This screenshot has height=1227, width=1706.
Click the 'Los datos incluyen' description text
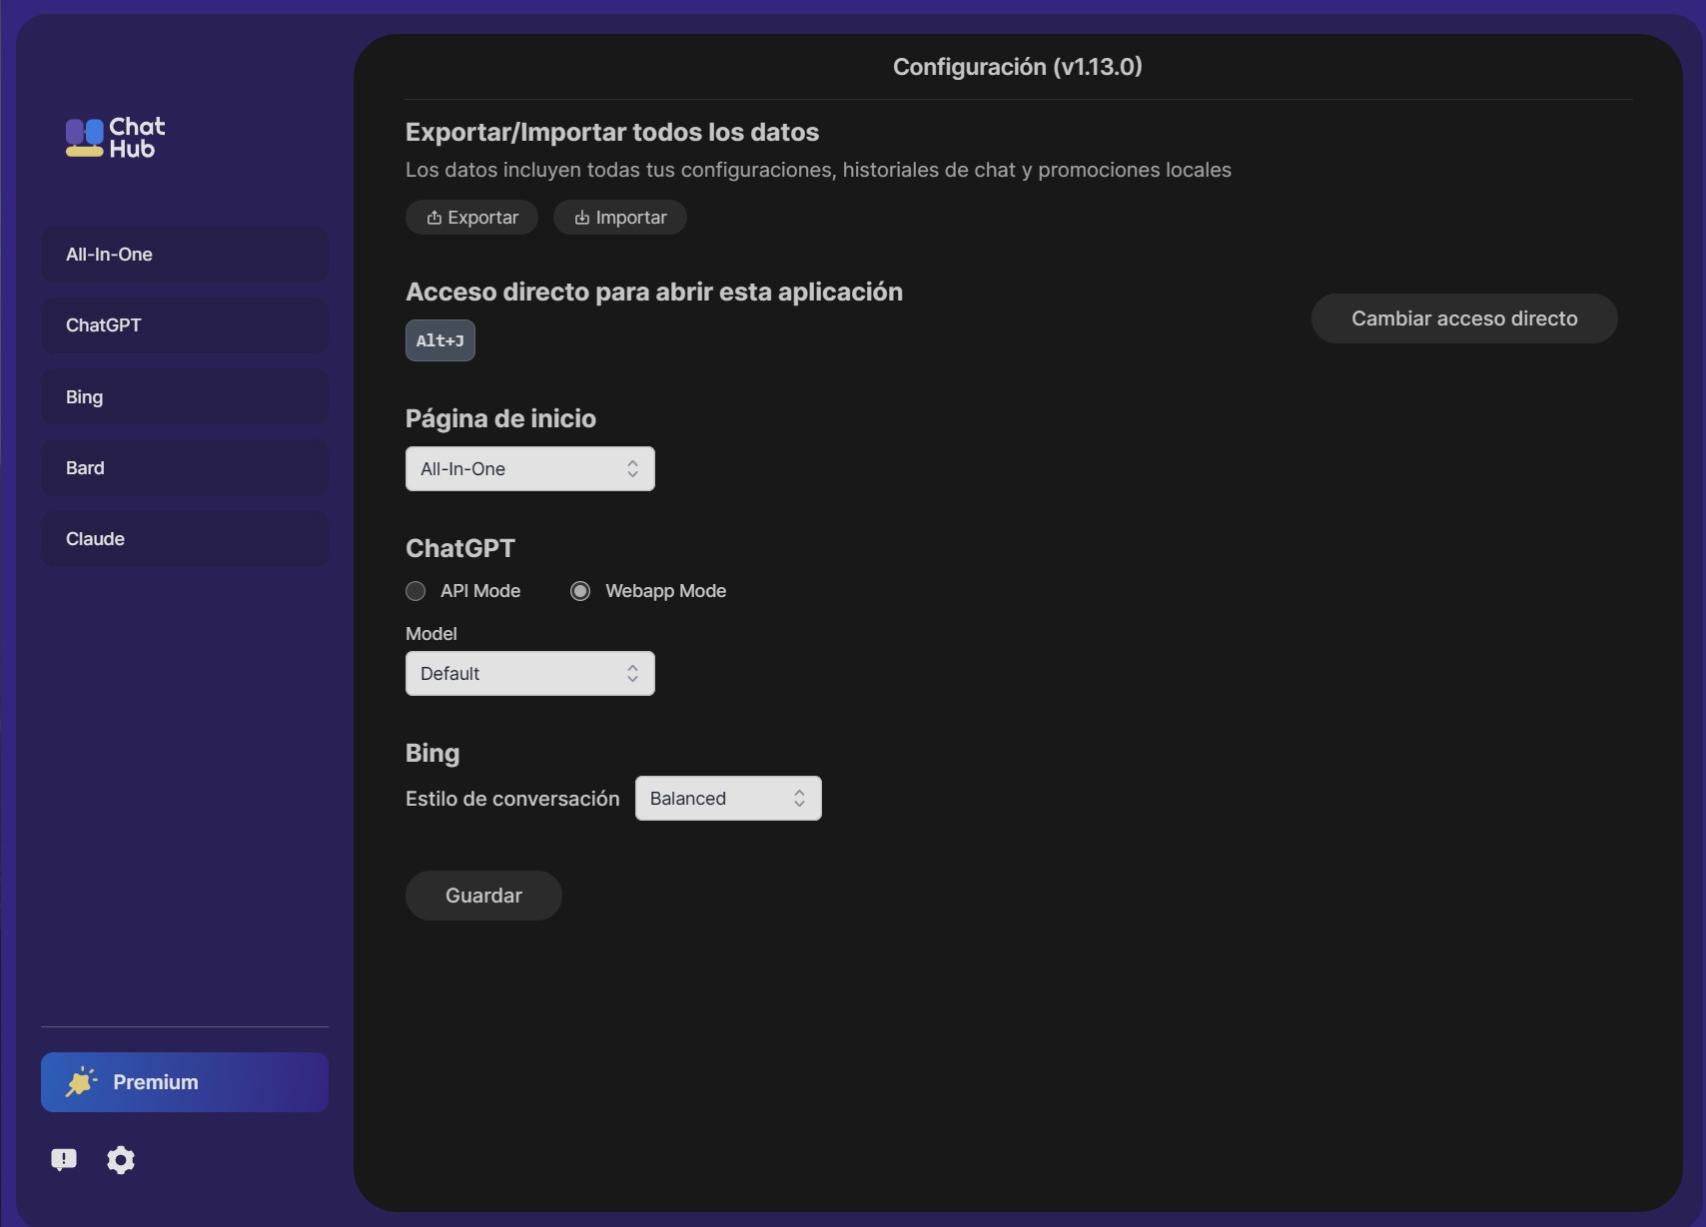(818, 170)
